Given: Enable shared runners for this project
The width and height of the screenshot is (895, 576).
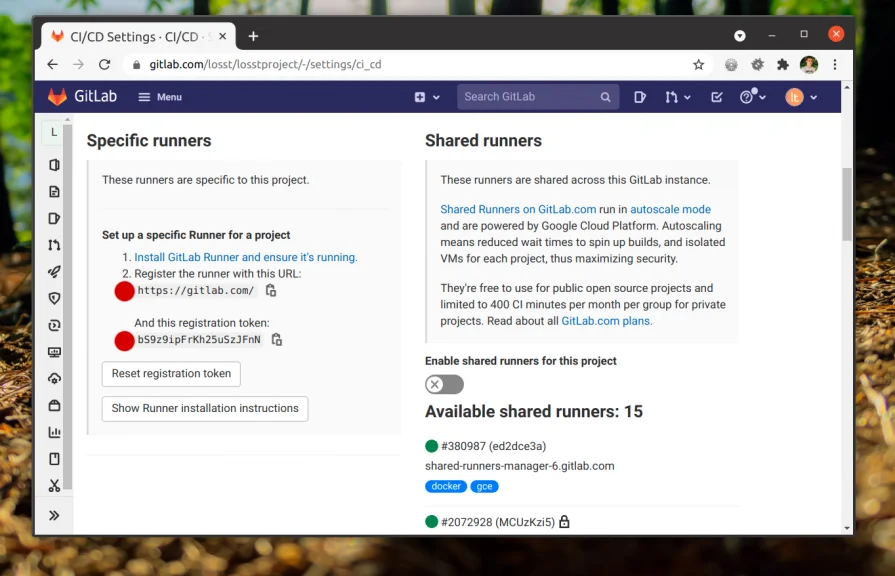Looking at the screenshot, I should coord(443,384).
